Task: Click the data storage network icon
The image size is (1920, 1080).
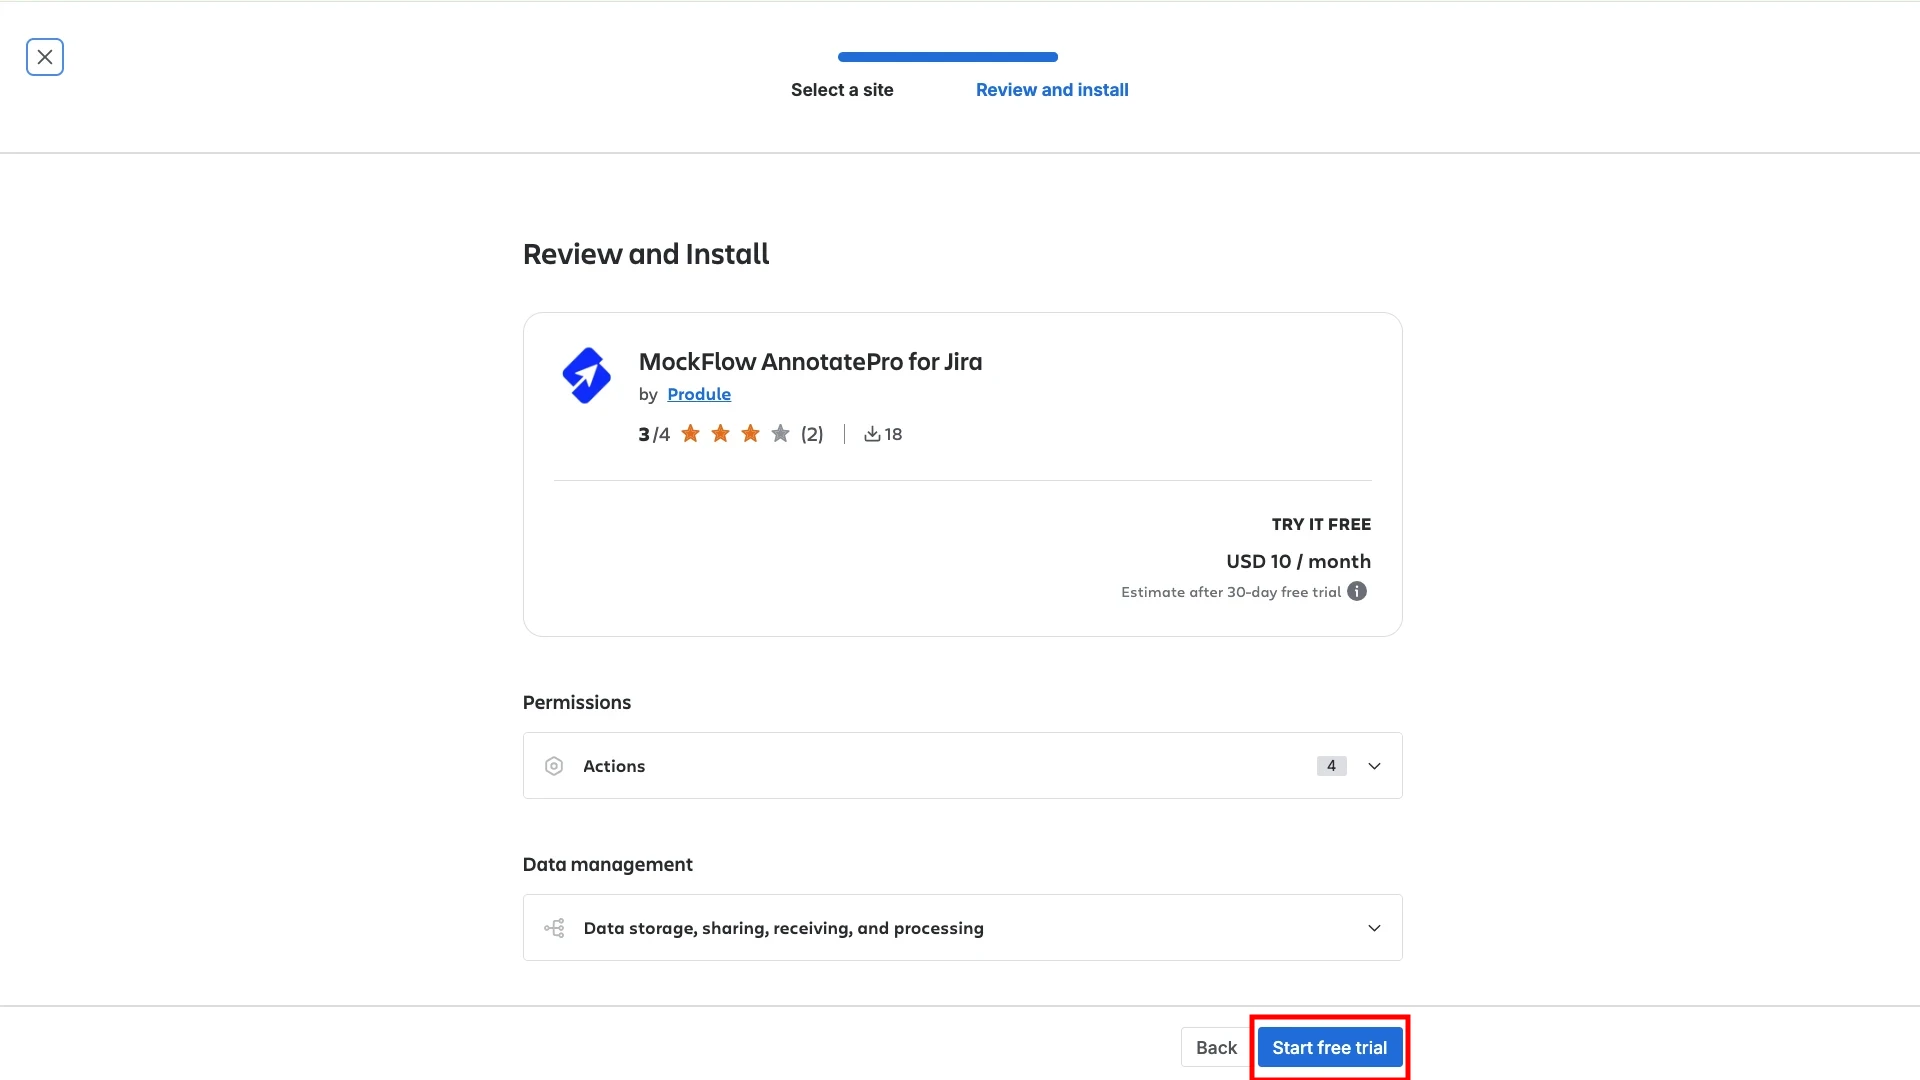Action: coord(554,927)
